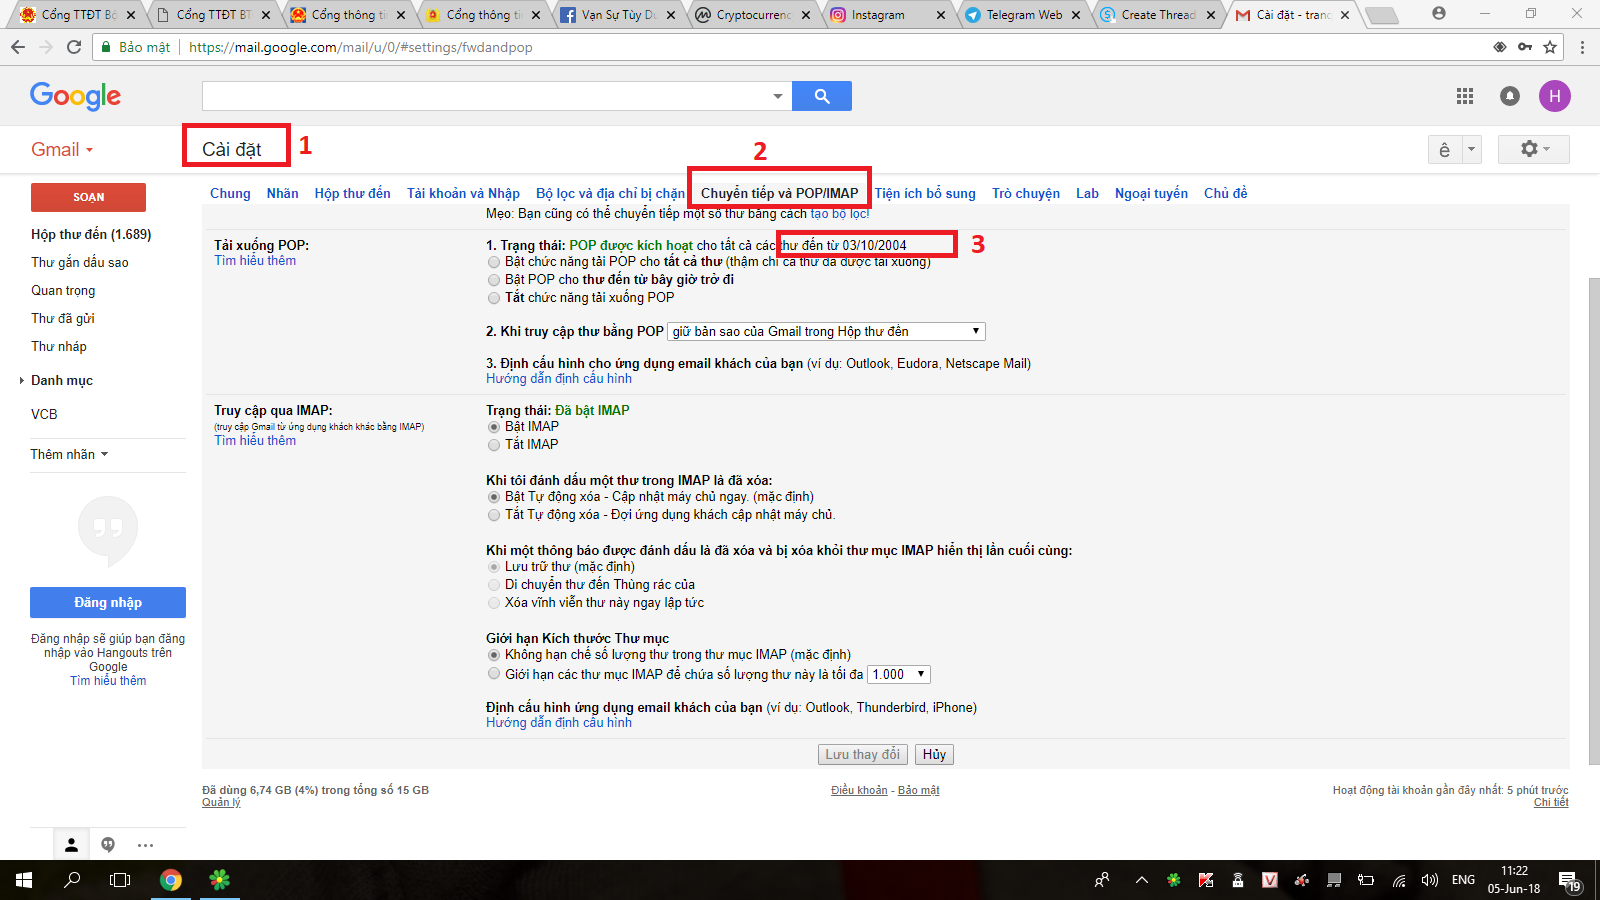Open the Hangouts three-dot more options
Screen dimensions: 1600x900
(146, 845)
